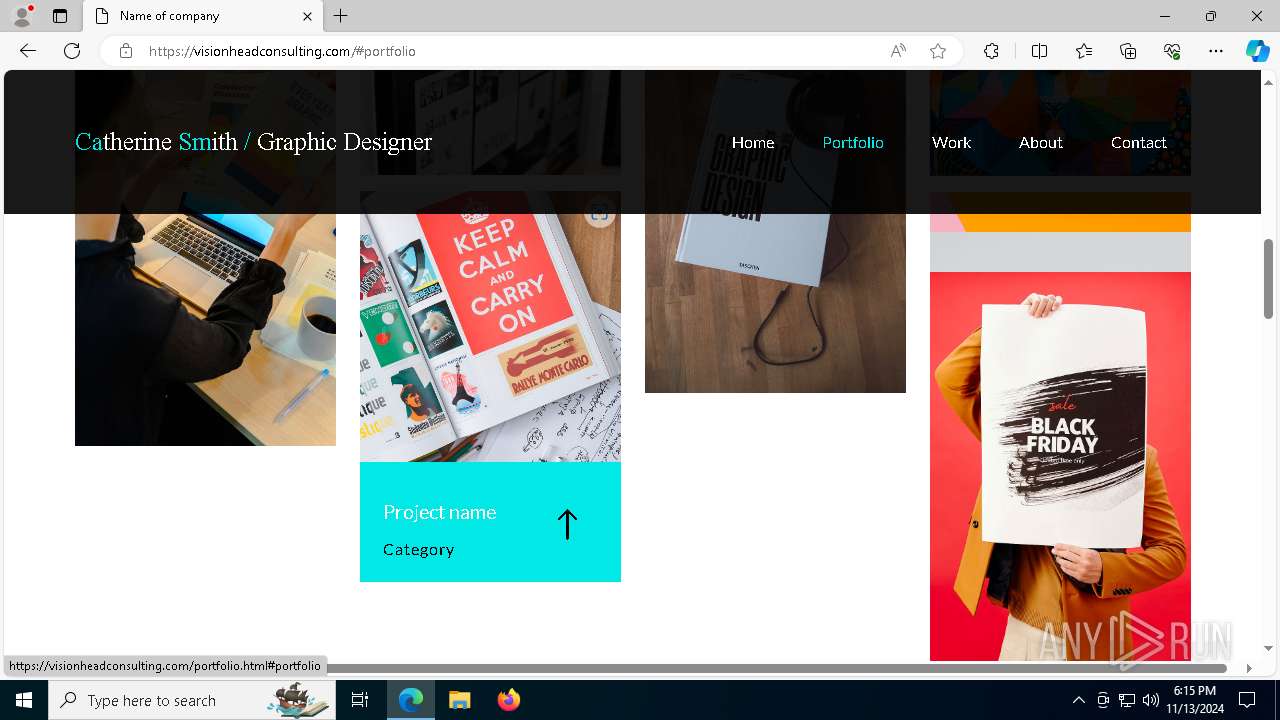Click the up arrow on Project card
Image resolution: width=1280 pixels, height=720 pixels.
[567, 524]
